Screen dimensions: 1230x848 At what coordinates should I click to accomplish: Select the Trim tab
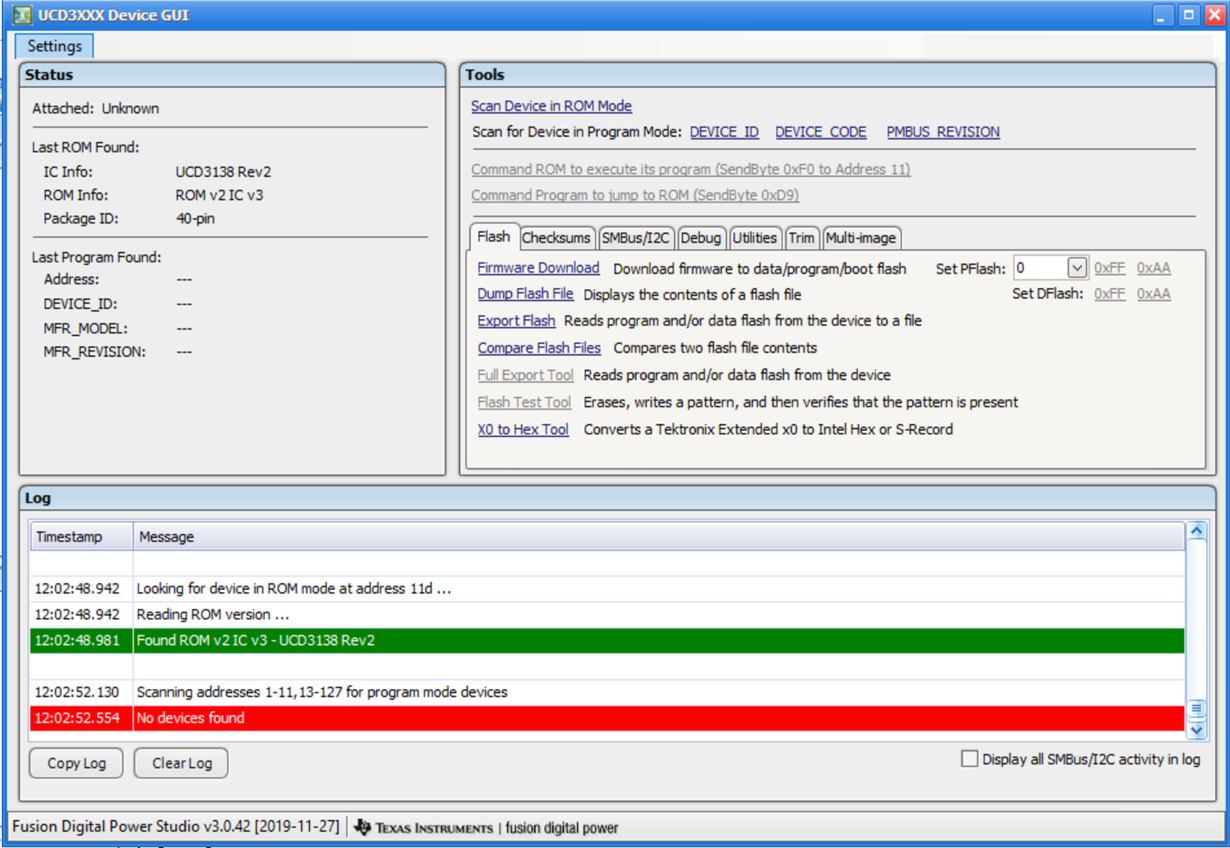[x=801, y=238]
